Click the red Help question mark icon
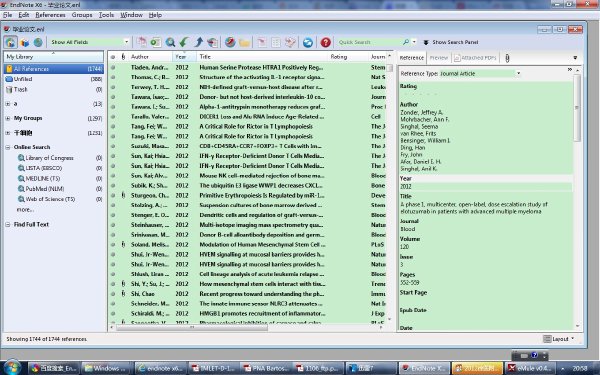This screenshot has width=600, height=375. click(x=326, y=42)
